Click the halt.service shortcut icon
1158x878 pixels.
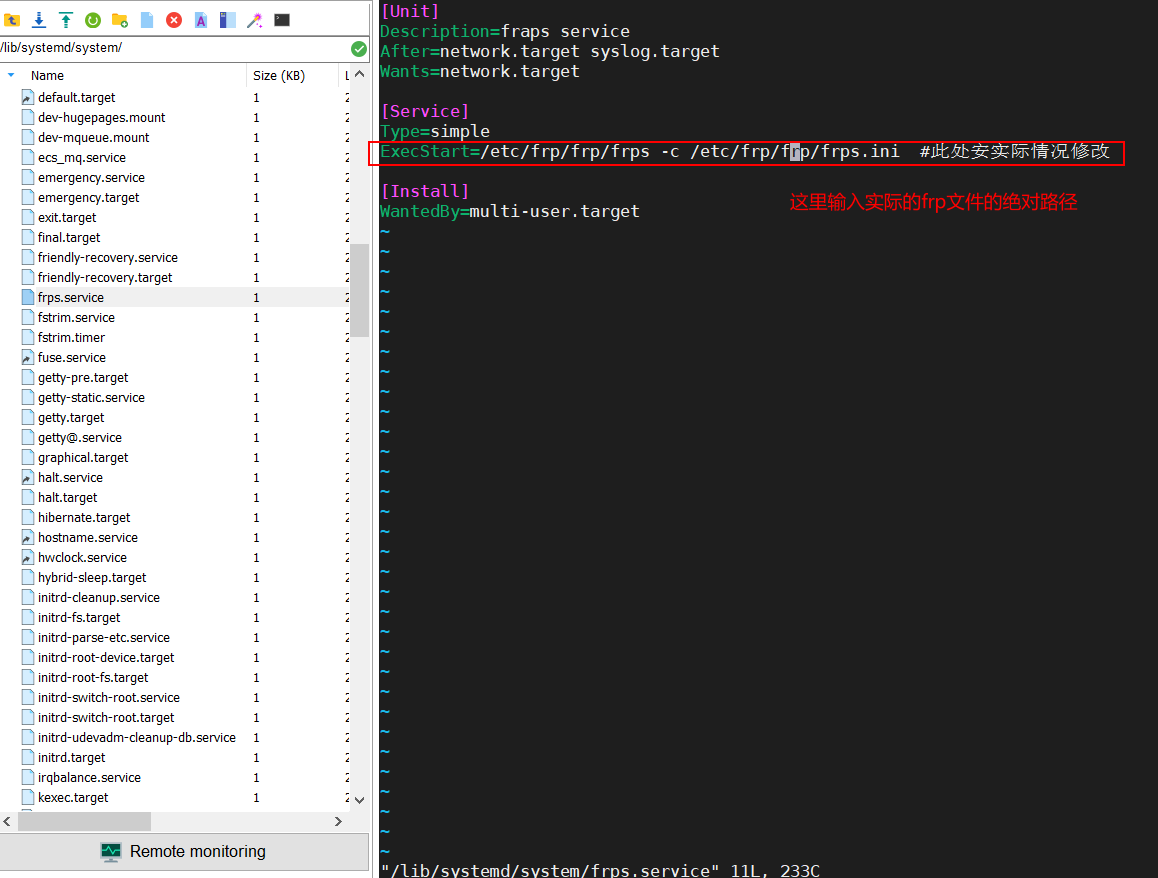27,477
